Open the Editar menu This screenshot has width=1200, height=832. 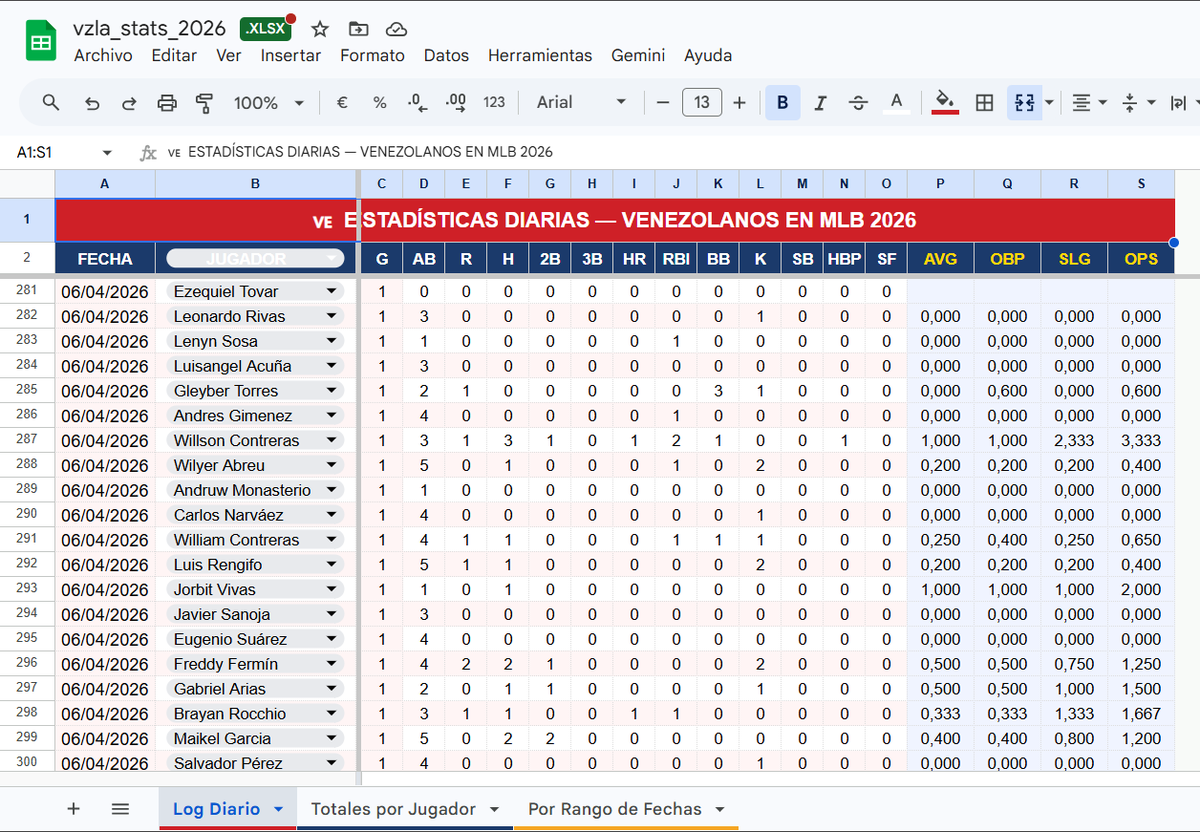point(174,56)
